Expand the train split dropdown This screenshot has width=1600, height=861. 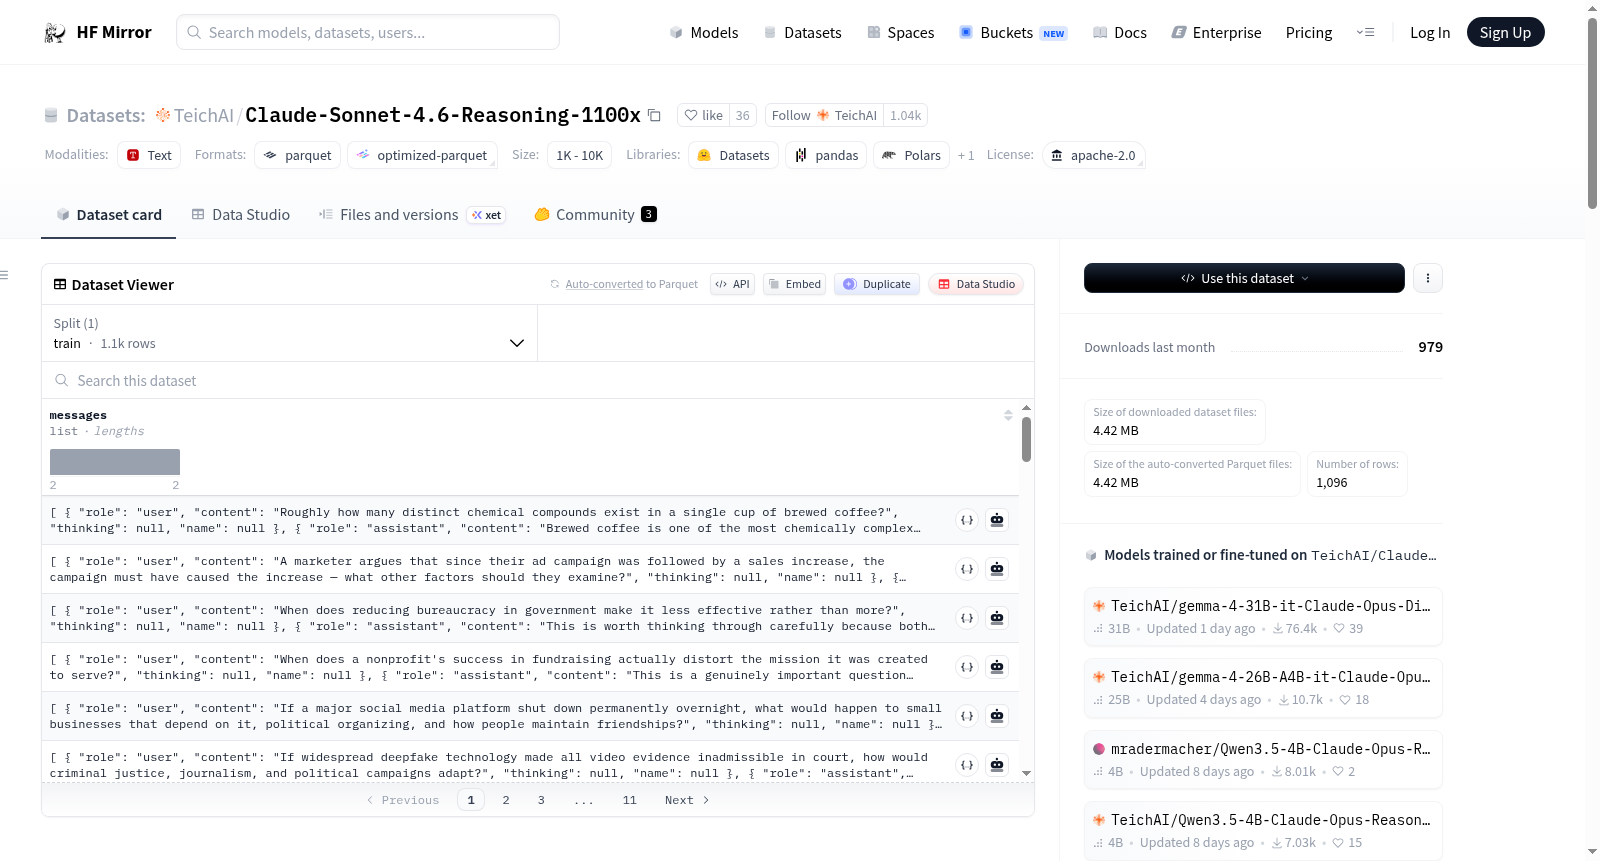tap(290, 333)
